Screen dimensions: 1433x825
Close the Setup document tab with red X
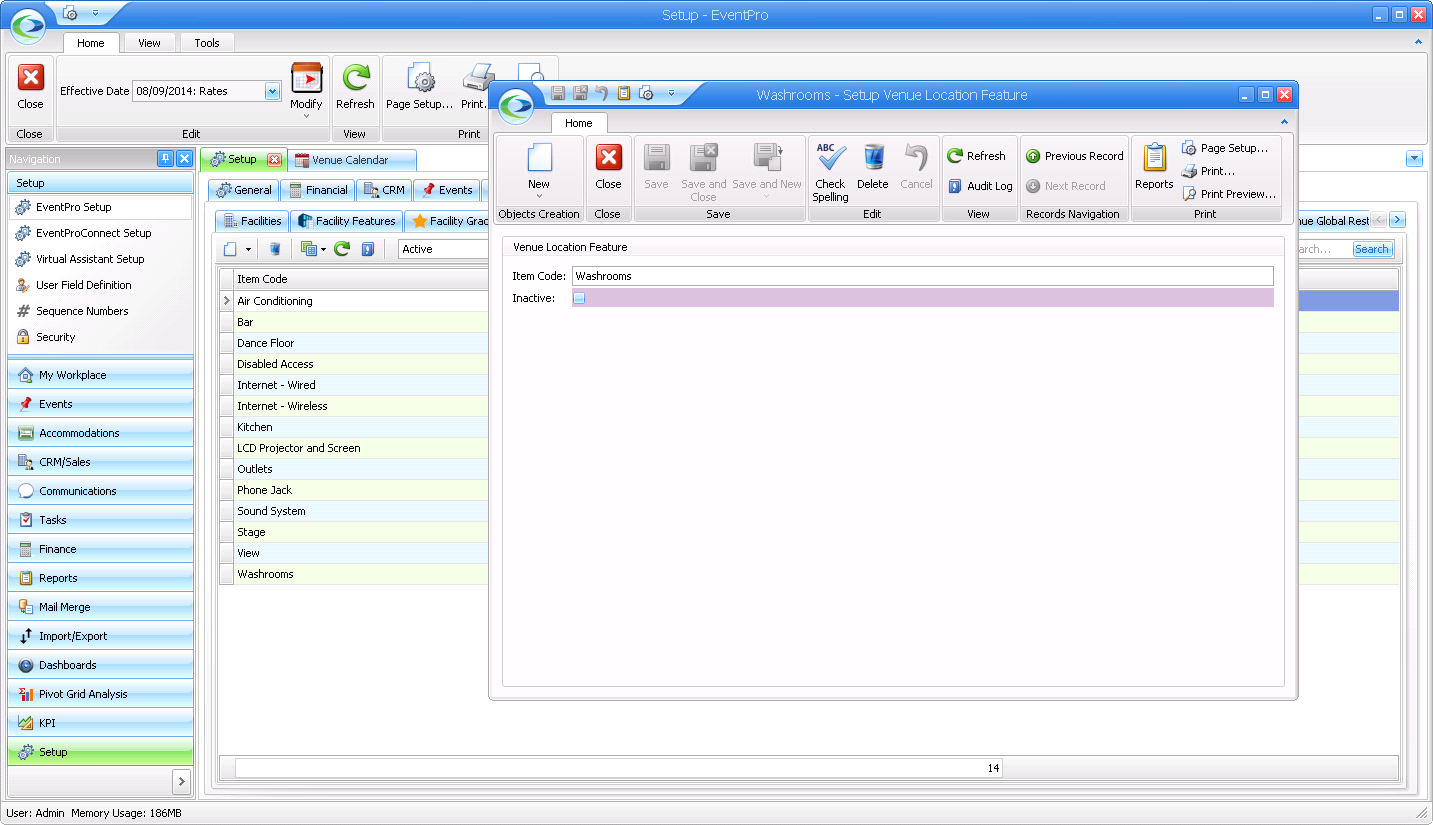pos(274,160)
